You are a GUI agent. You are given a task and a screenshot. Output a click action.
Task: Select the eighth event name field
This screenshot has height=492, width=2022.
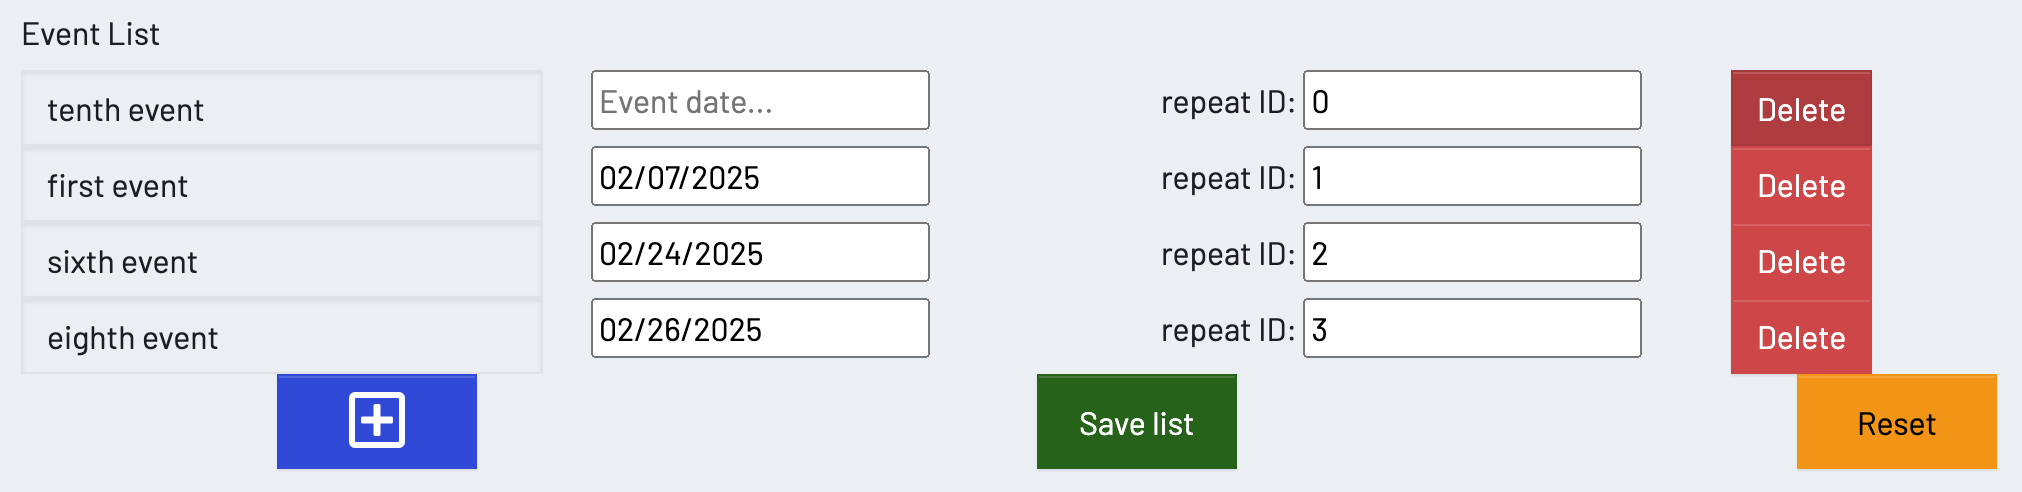282,337
